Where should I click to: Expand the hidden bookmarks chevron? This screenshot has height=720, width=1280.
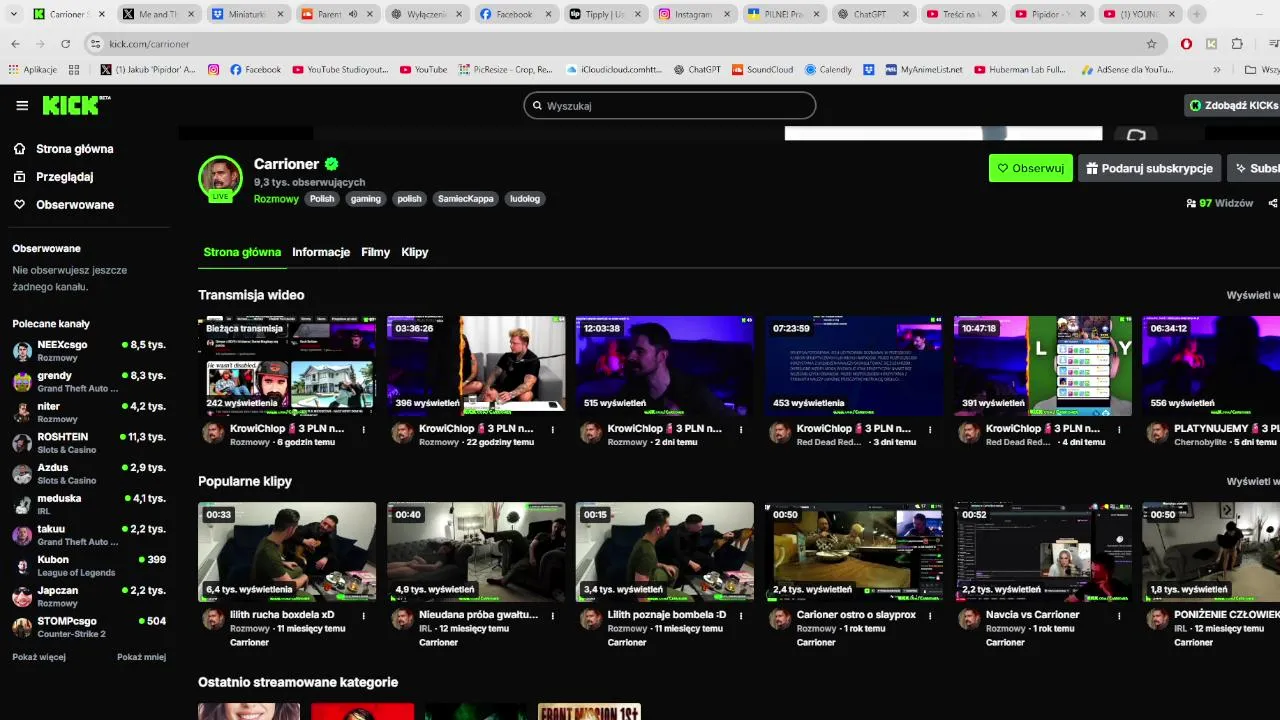click(1217, 70)
